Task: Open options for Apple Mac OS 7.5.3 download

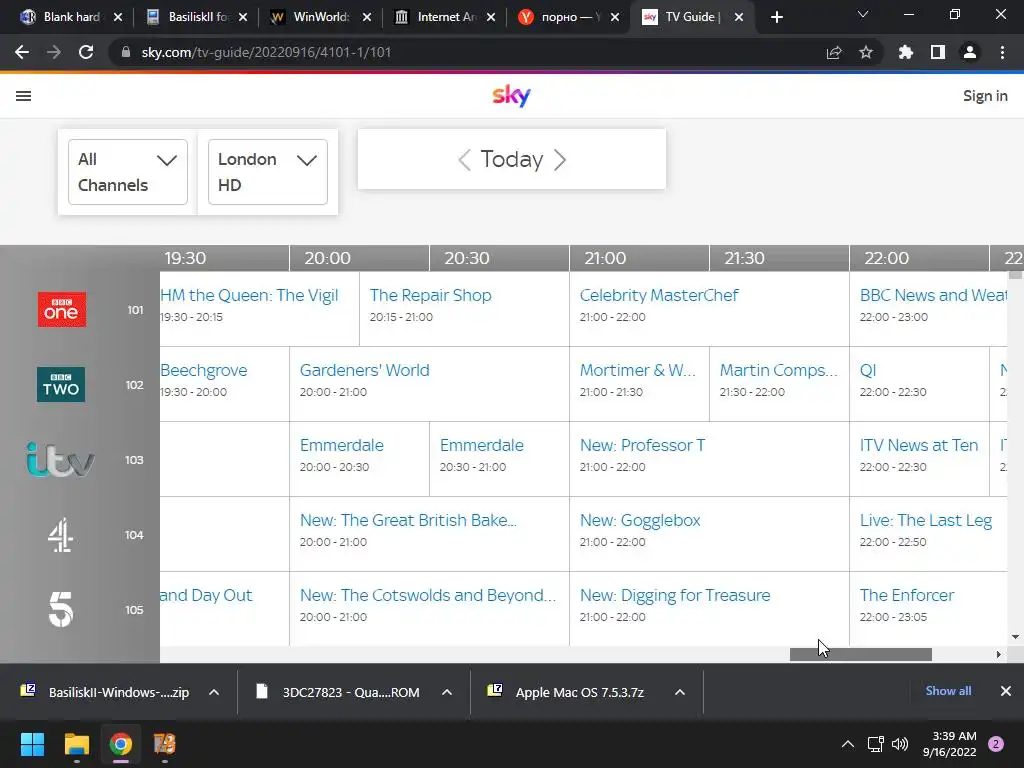Action: 680,692
